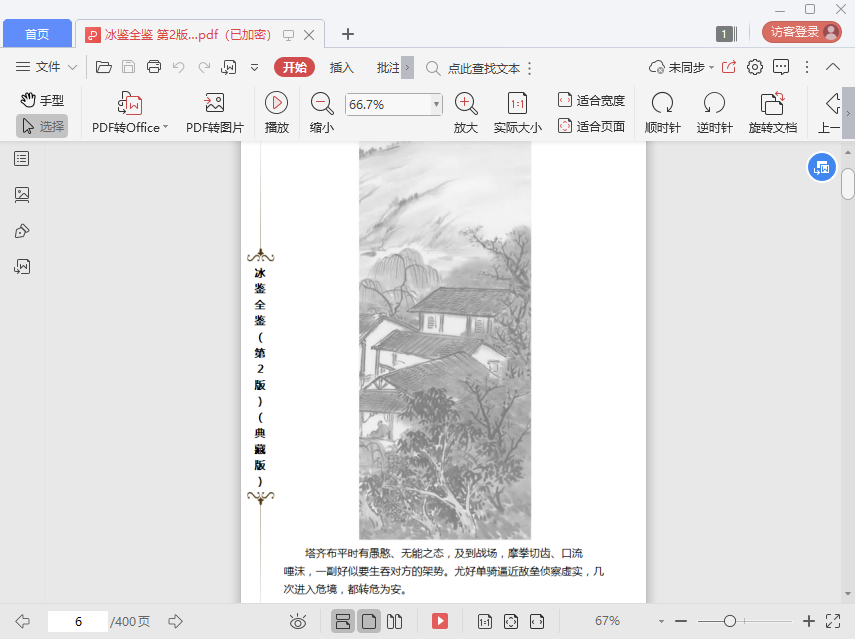Click the undo arrow
The height and width of the screenshot is (639, 855).
point(178,67)
